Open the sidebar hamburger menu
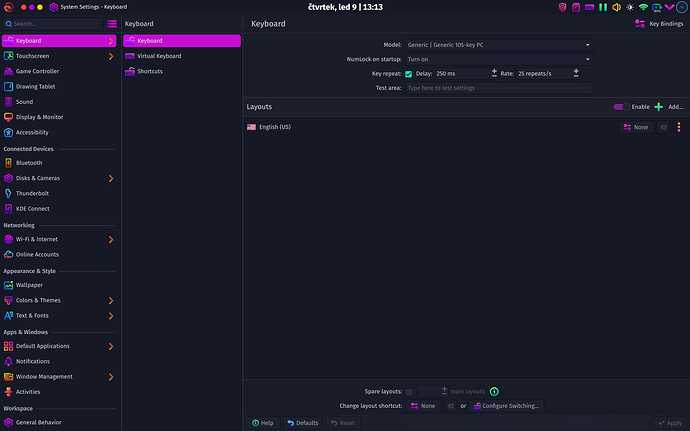This screenshot has width=690, height=431. click(x=112, y=24)
